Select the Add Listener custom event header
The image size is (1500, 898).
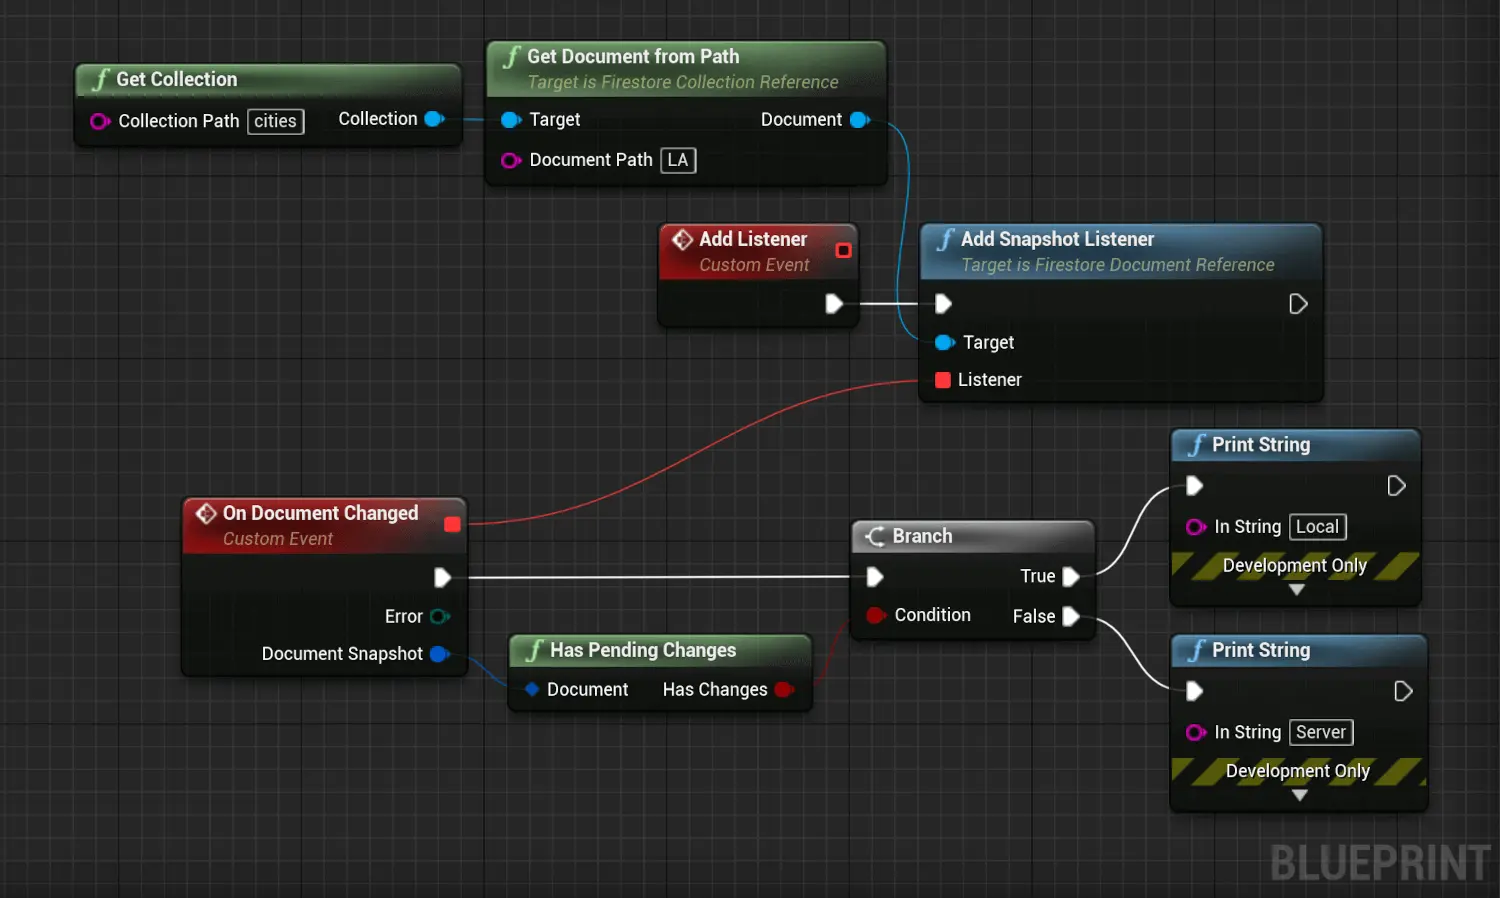click(x=758, y=251)
